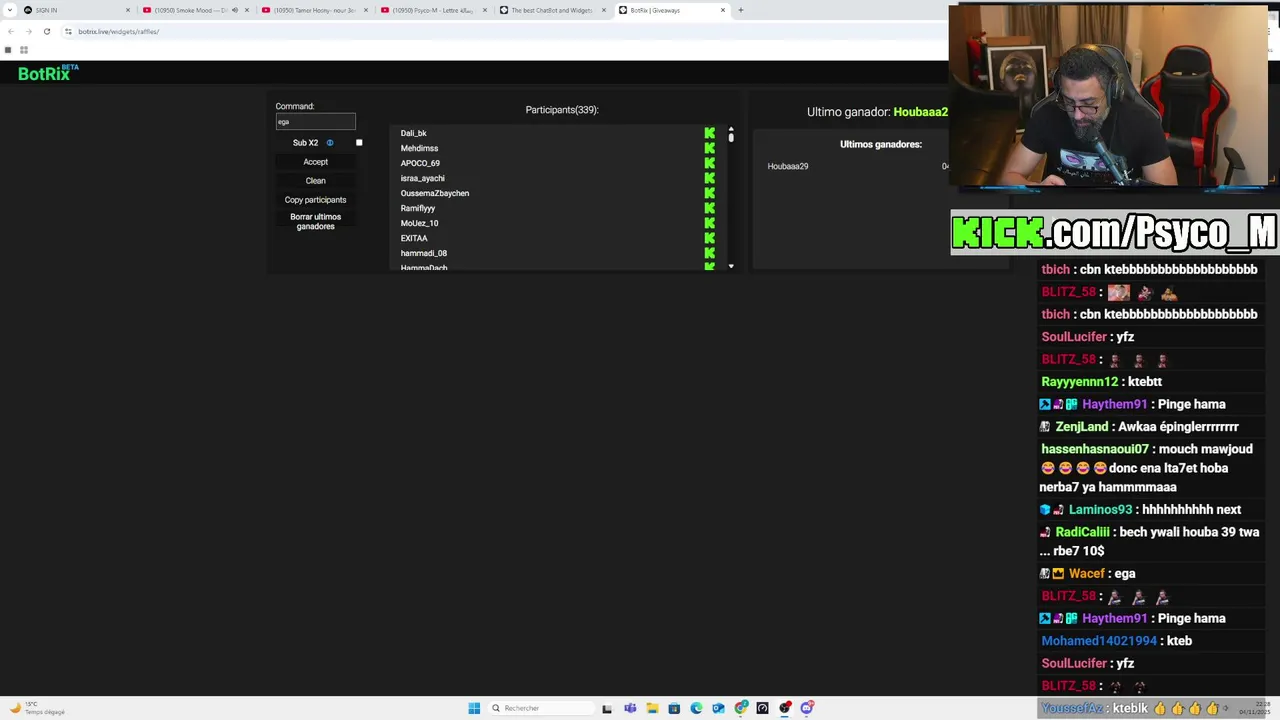Click the Kick icon next to EXITAA
The height and width of the screenshot is (720, 1280).
click(710, 238)
